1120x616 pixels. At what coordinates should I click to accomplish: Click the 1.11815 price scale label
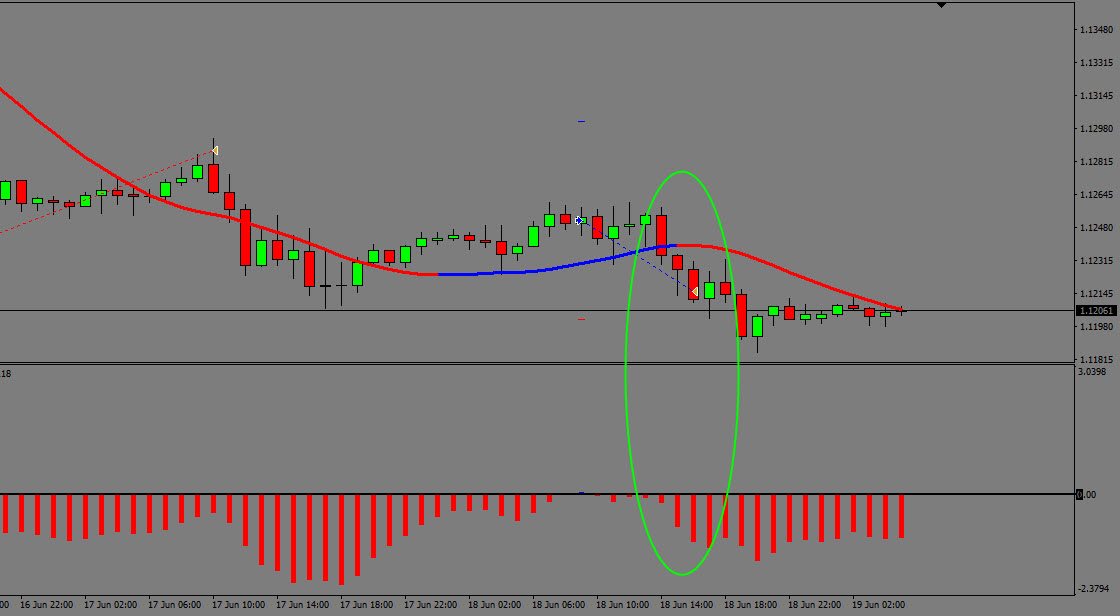click(1095, 359)
